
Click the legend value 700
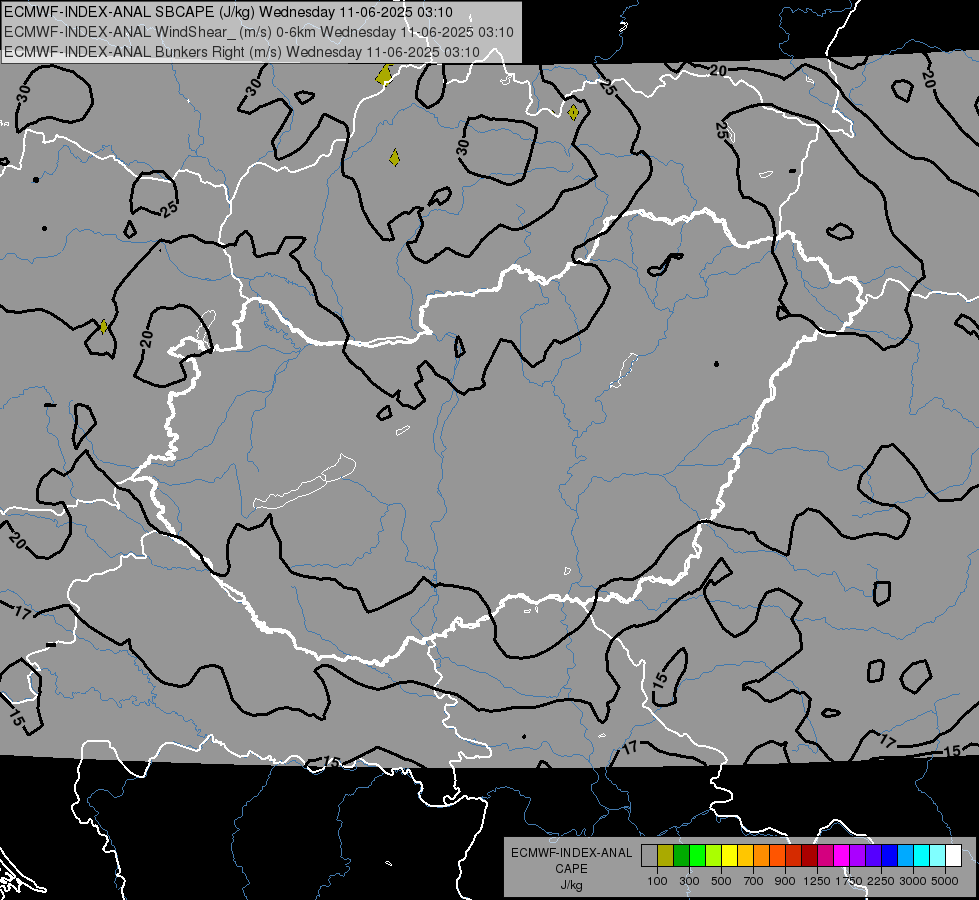(754, 881)
